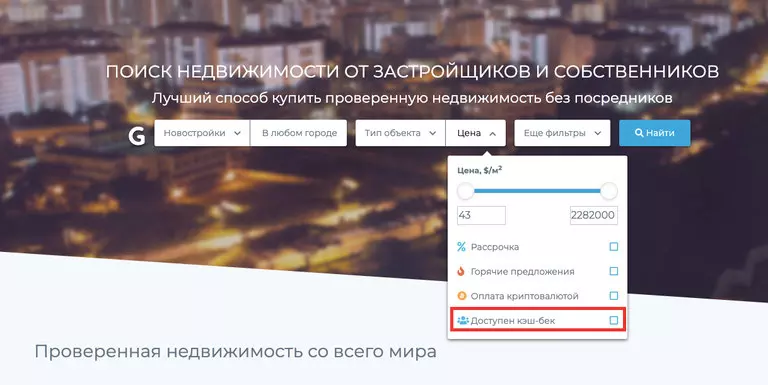
Task: Click the Горячие предложения label
Action: [523, 272]
